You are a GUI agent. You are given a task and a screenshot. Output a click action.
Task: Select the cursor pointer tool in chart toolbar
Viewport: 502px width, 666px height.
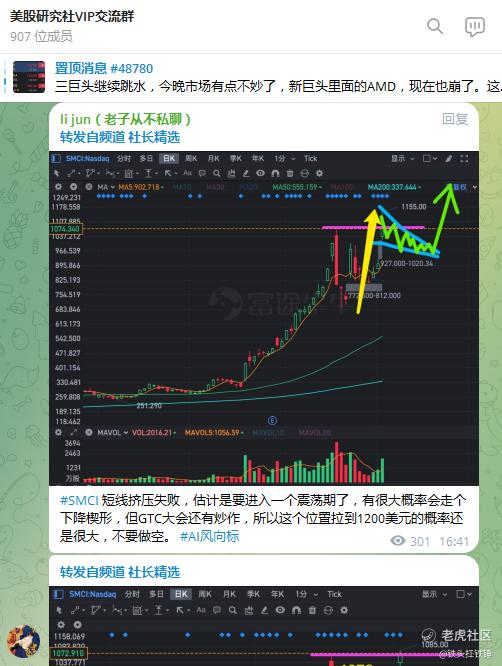[57, 173]
